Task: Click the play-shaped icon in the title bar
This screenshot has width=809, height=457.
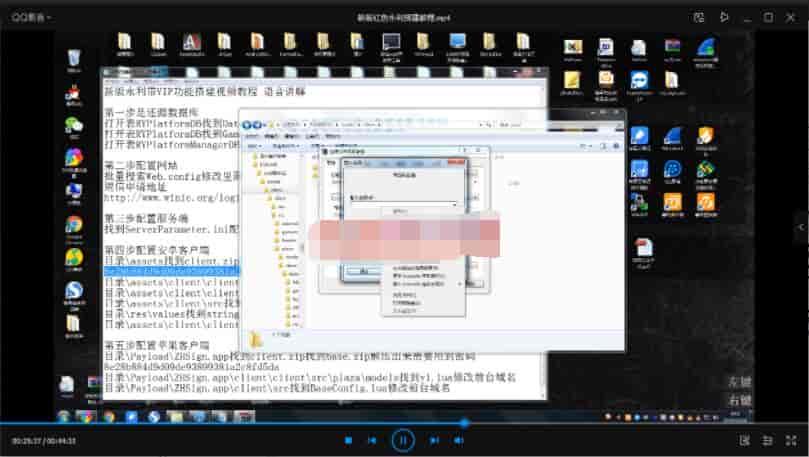Action: pos(724,17)
